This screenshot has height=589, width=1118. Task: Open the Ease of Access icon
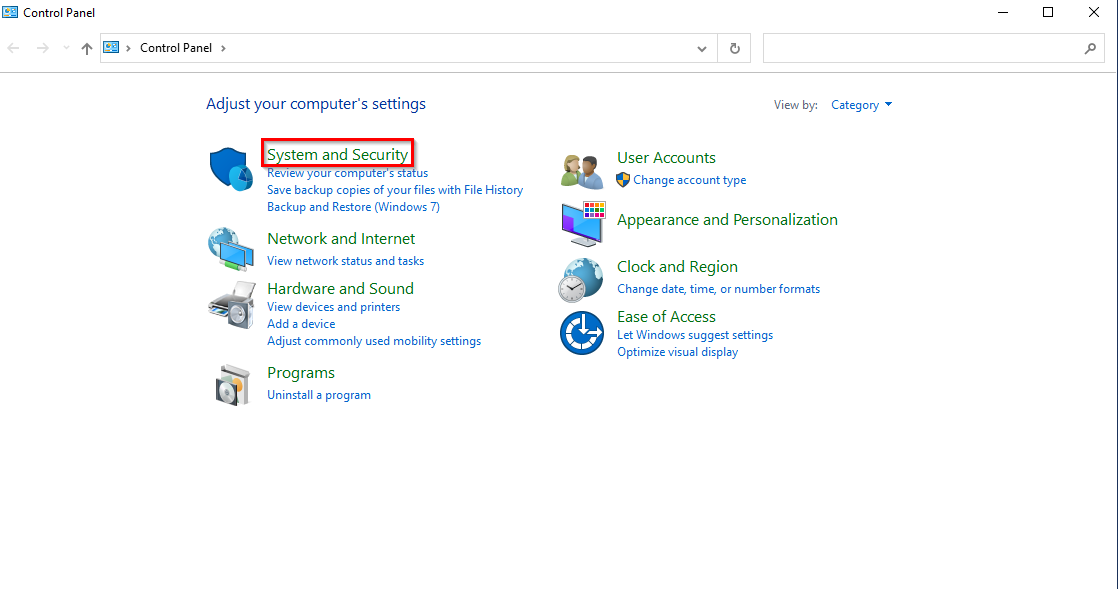[x=582, y=333]
